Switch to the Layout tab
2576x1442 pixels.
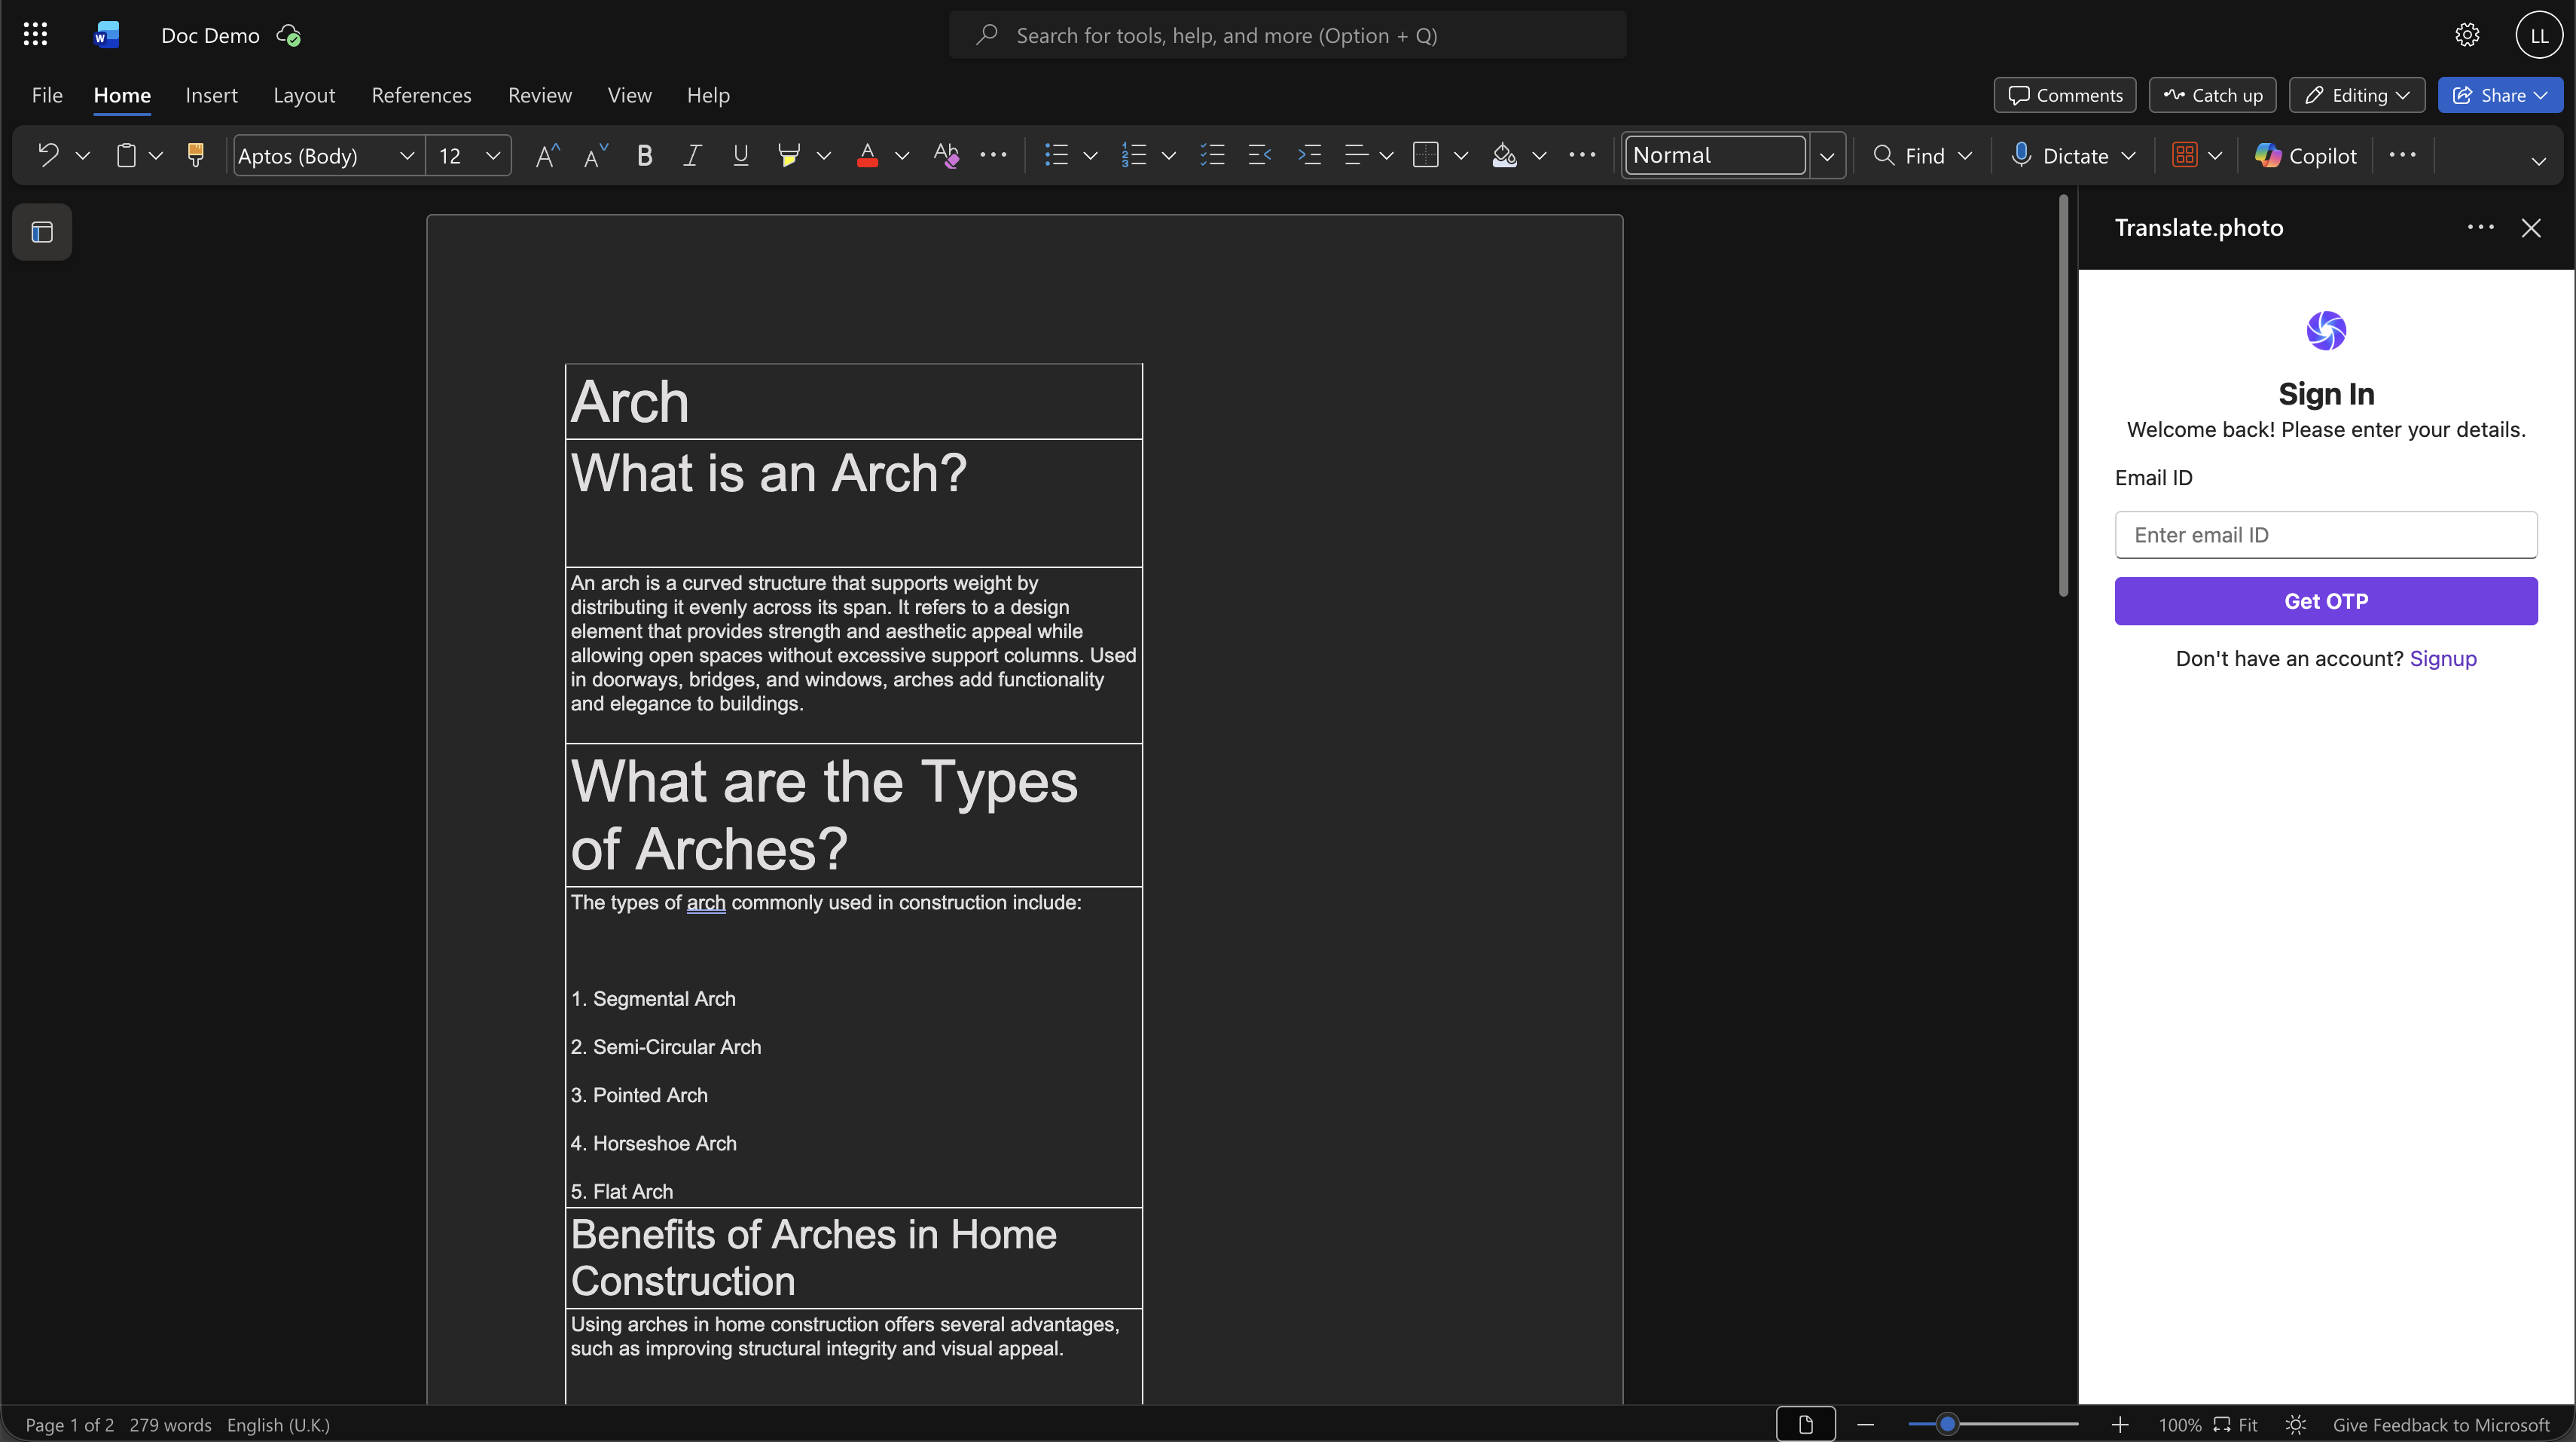304,95
